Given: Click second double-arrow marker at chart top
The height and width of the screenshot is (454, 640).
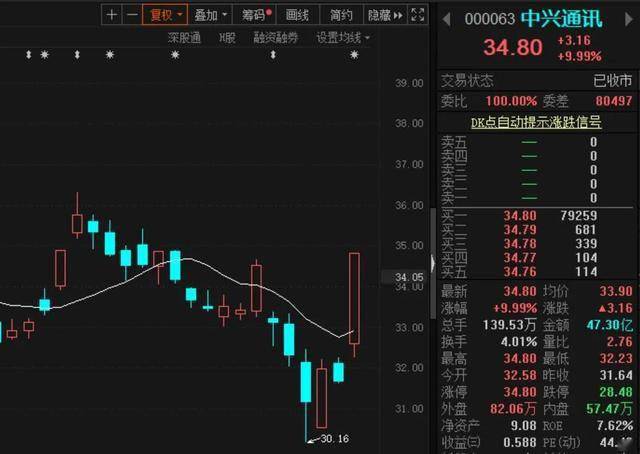Looking at the screenshot, I should coord(77,54).
